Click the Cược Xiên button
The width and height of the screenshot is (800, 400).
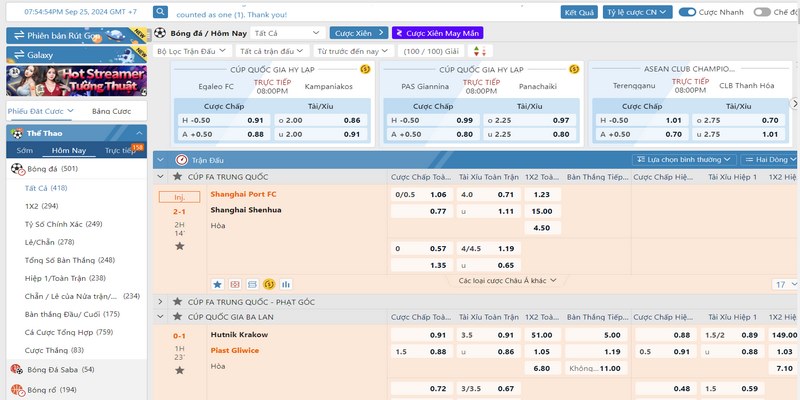[x=359, y=33]
